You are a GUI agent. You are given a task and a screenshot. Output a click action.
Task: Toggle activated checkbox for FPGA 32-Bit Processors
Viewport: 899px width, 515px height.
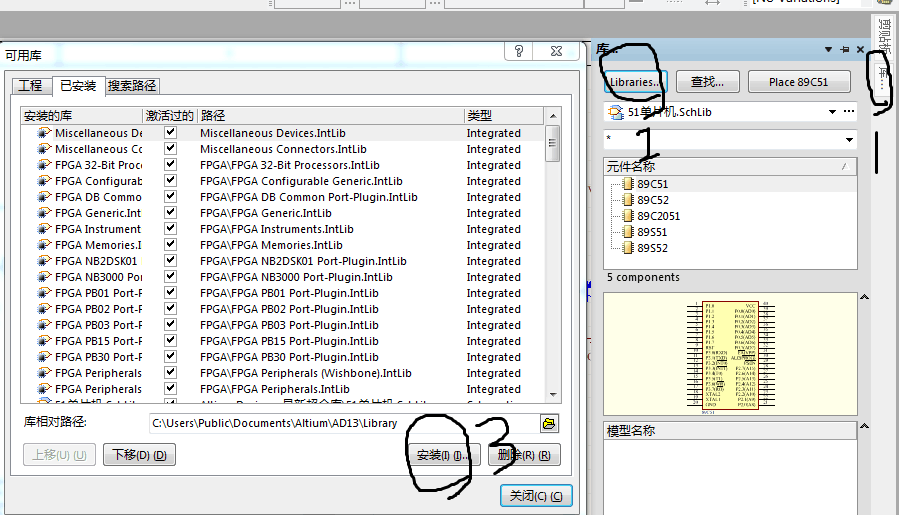[x=170, y=165]
